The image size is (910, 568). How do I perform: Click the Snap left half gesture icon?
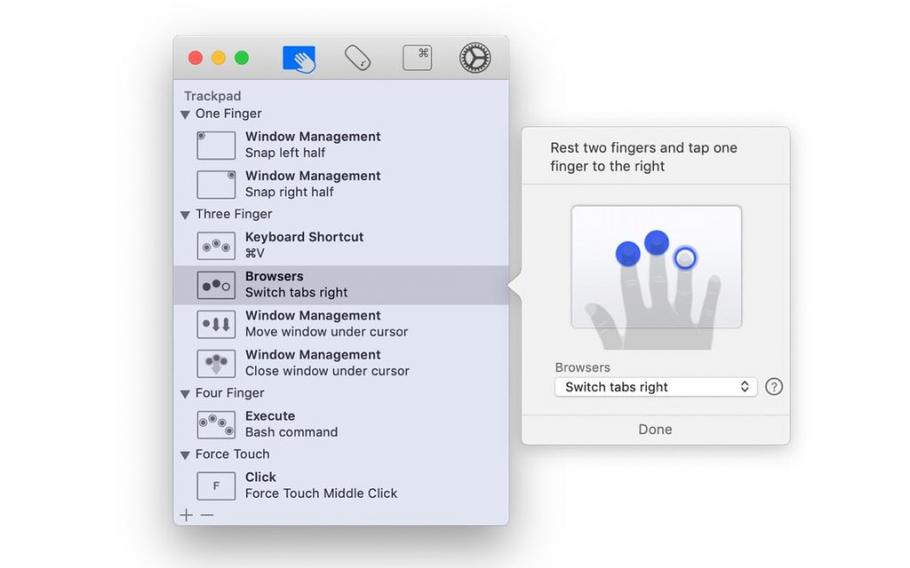click(216, 145)
